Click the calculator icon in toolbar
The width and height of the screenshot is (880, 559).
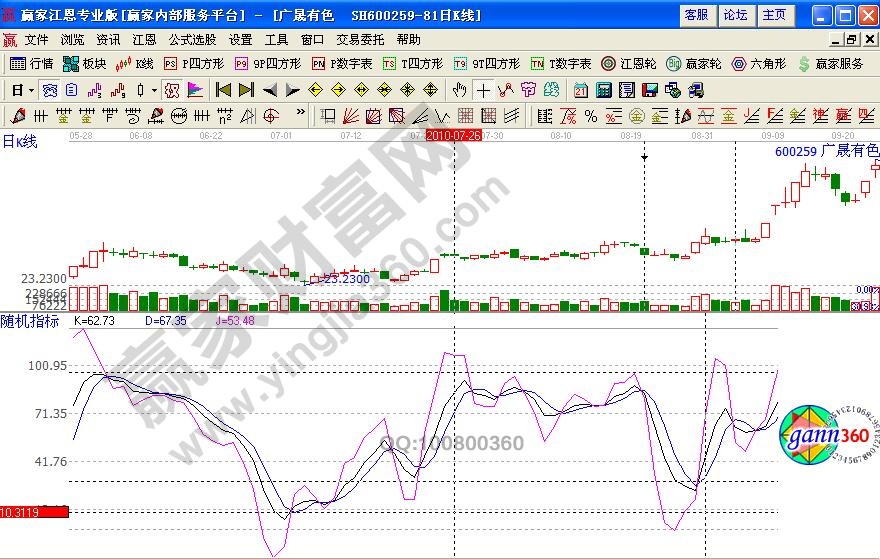pyautogui.click(x=603, y=90)
